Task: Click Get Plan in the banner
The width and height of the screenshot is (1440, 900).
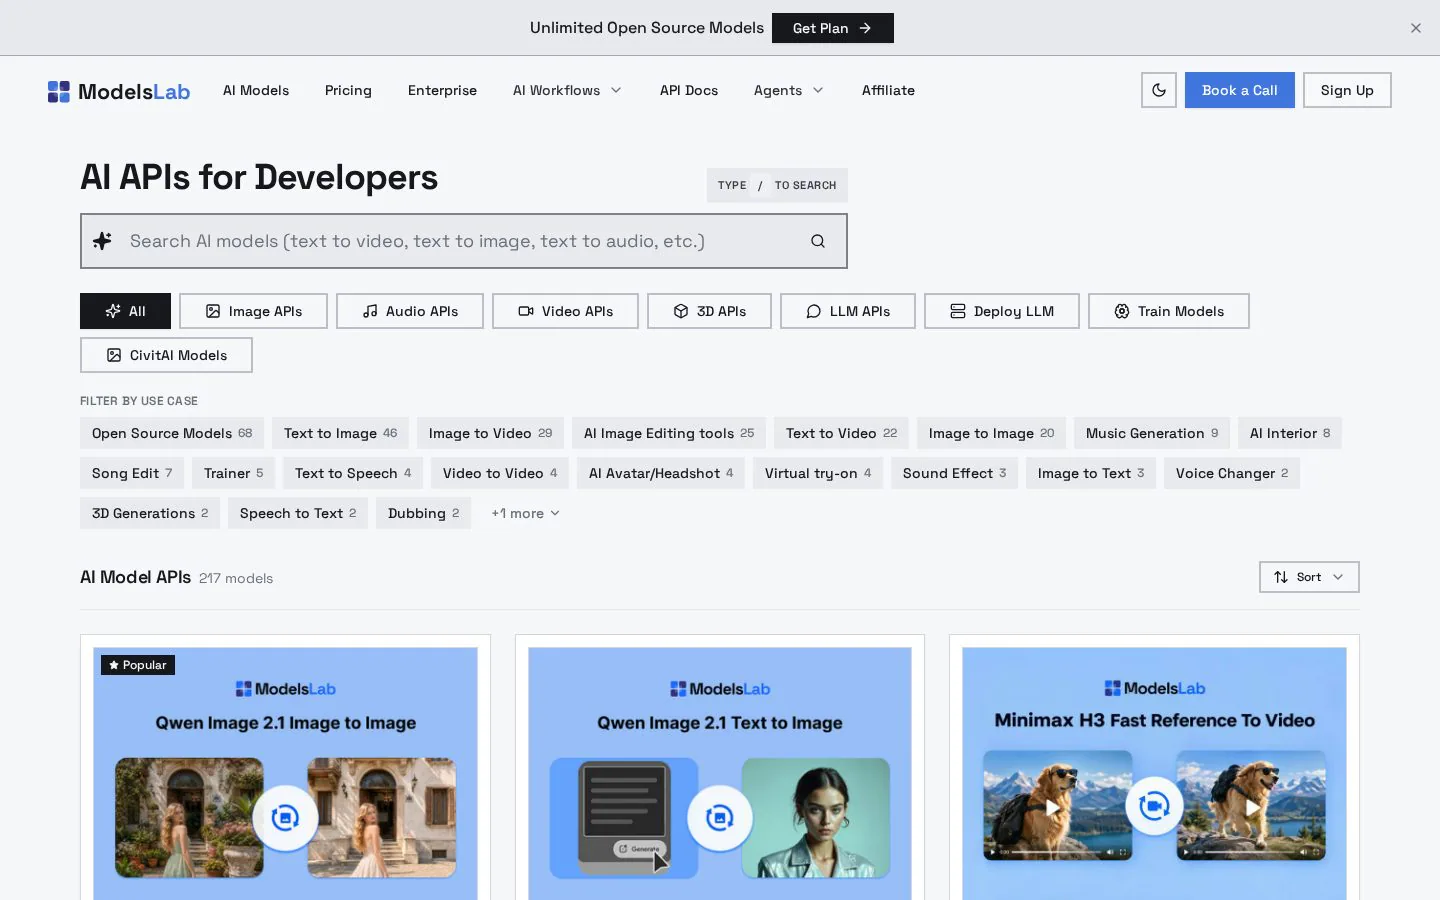Action: tap(833, 28)
